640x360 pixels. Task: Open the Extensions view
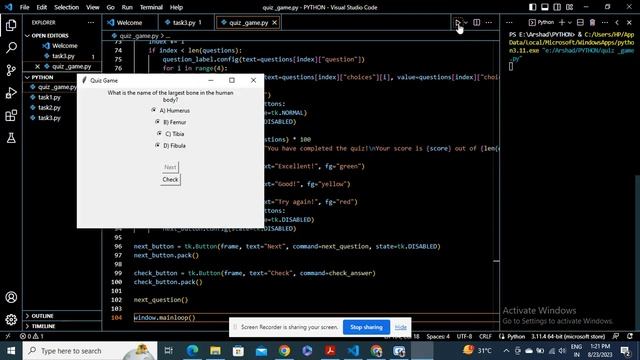click(11, 116)
